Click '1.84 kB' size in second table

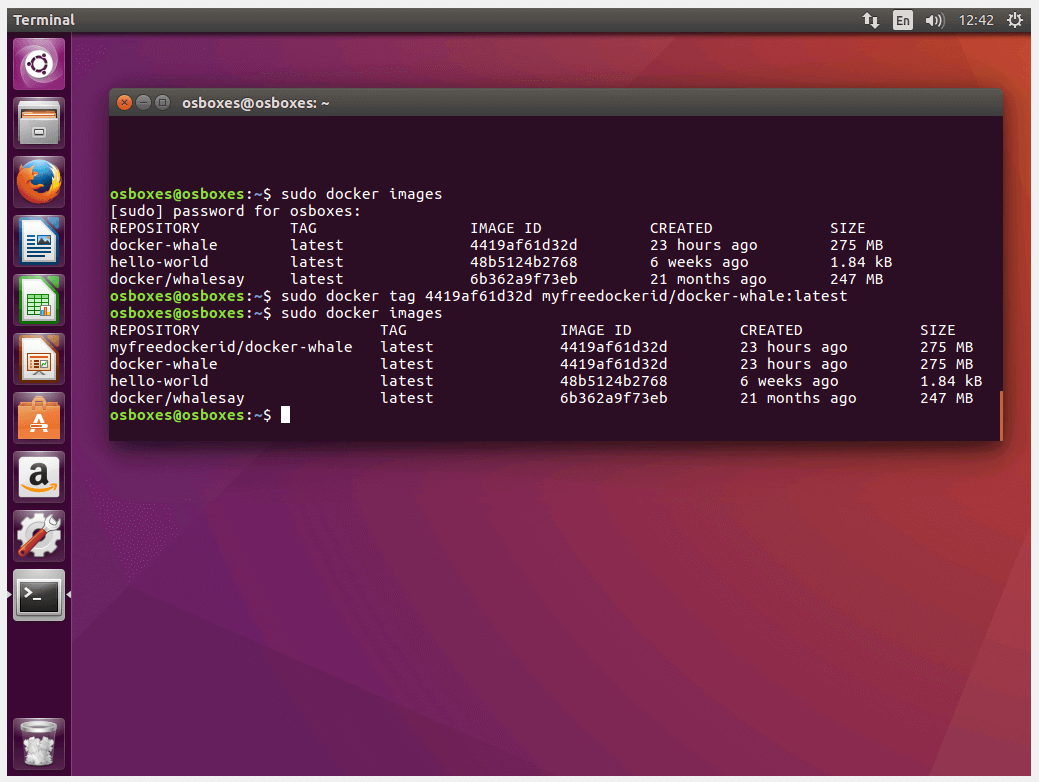[x=951, y=381]
